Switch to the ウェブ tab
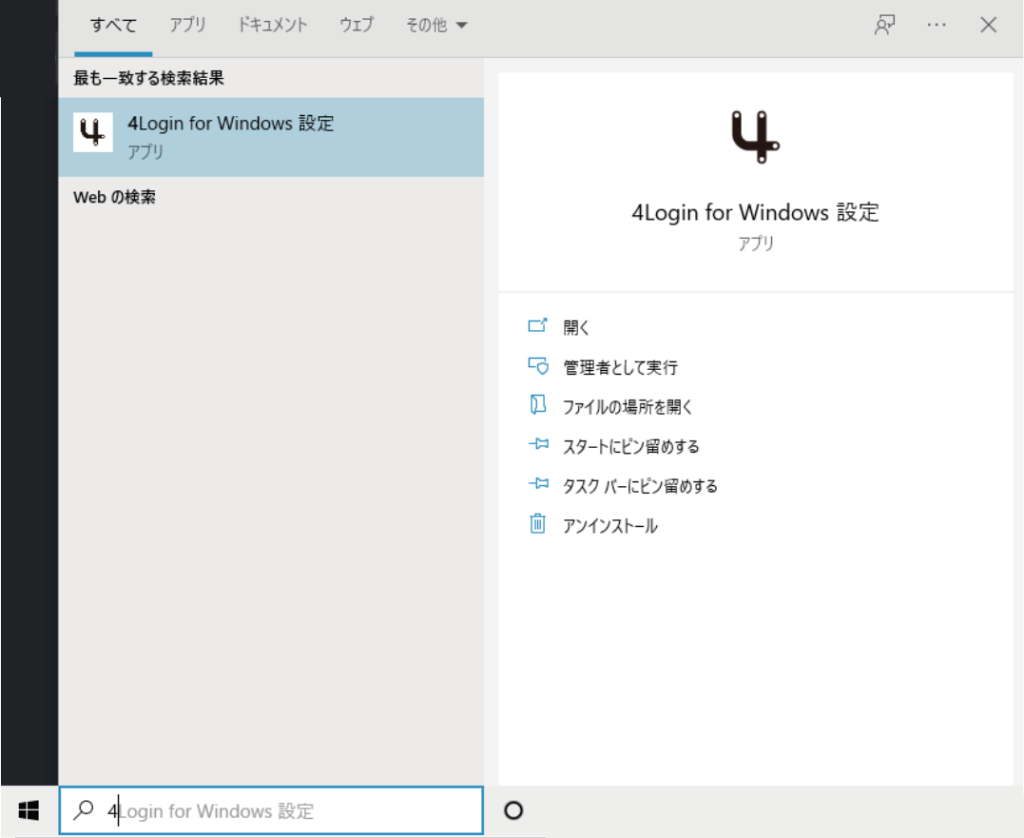Image resolution: width=1024 pixels, height=838 pixels. pyautogui.click(x=357, y=25)
